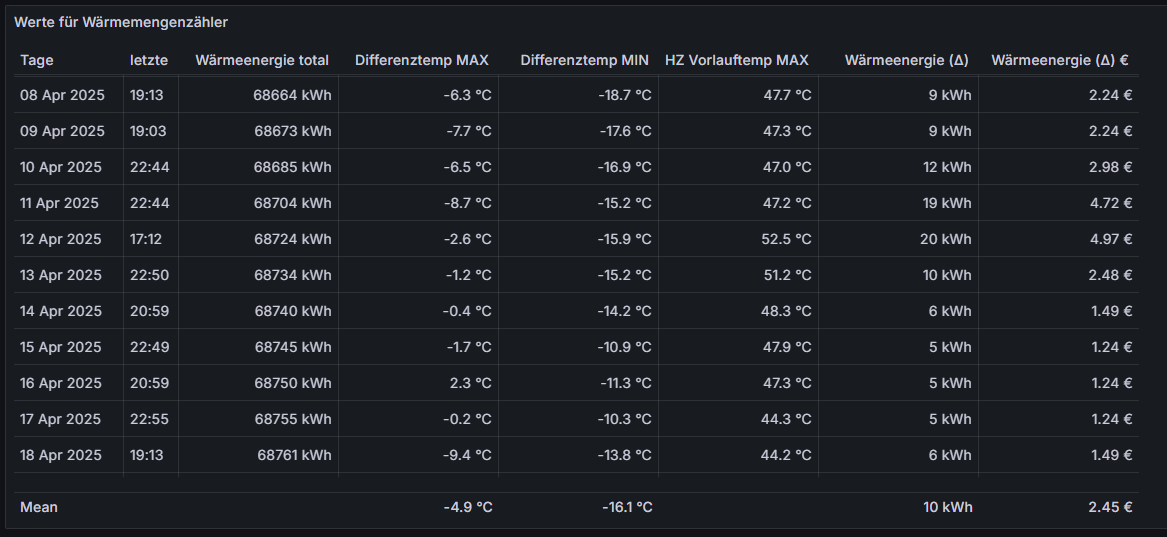Screen dimensions: 1167x537
Task: Sort by the Differenztemp MAX column header
Action: click(x=422, y=60)
